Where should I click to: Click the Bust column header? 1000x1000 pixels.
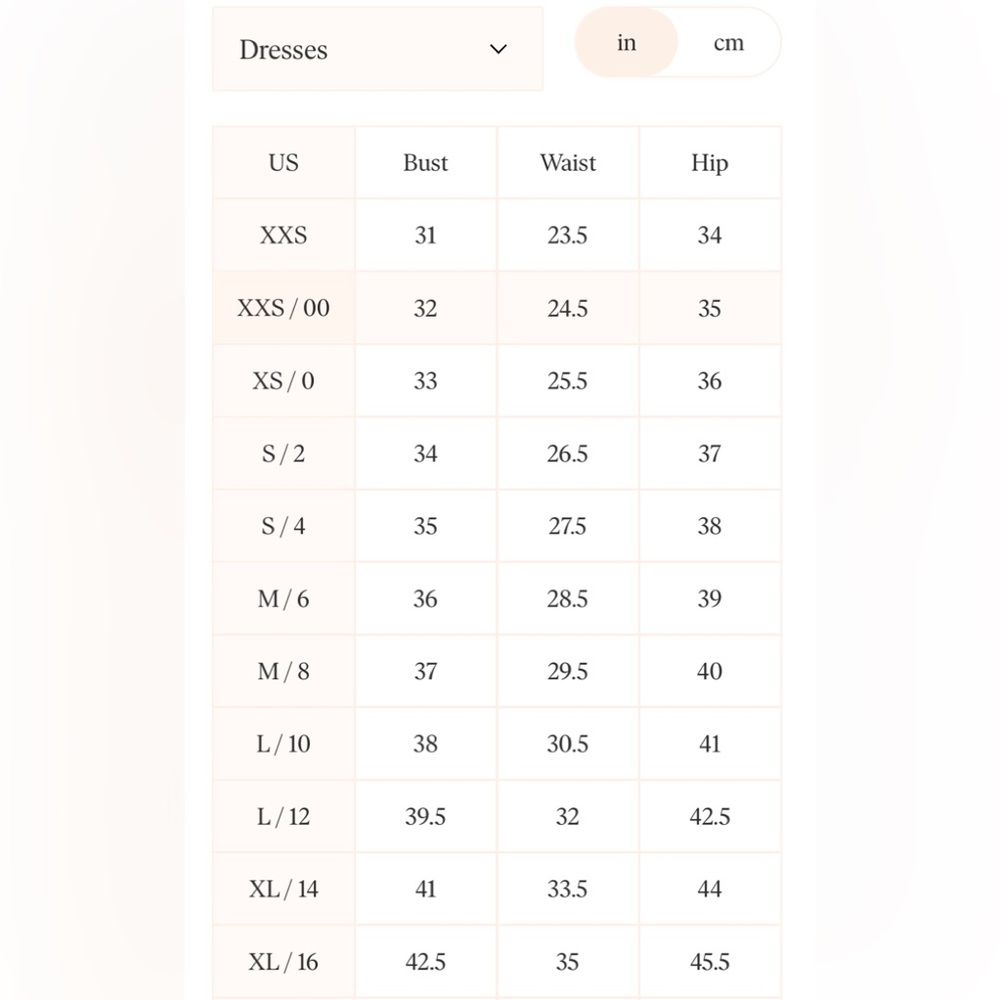[425, 163]
